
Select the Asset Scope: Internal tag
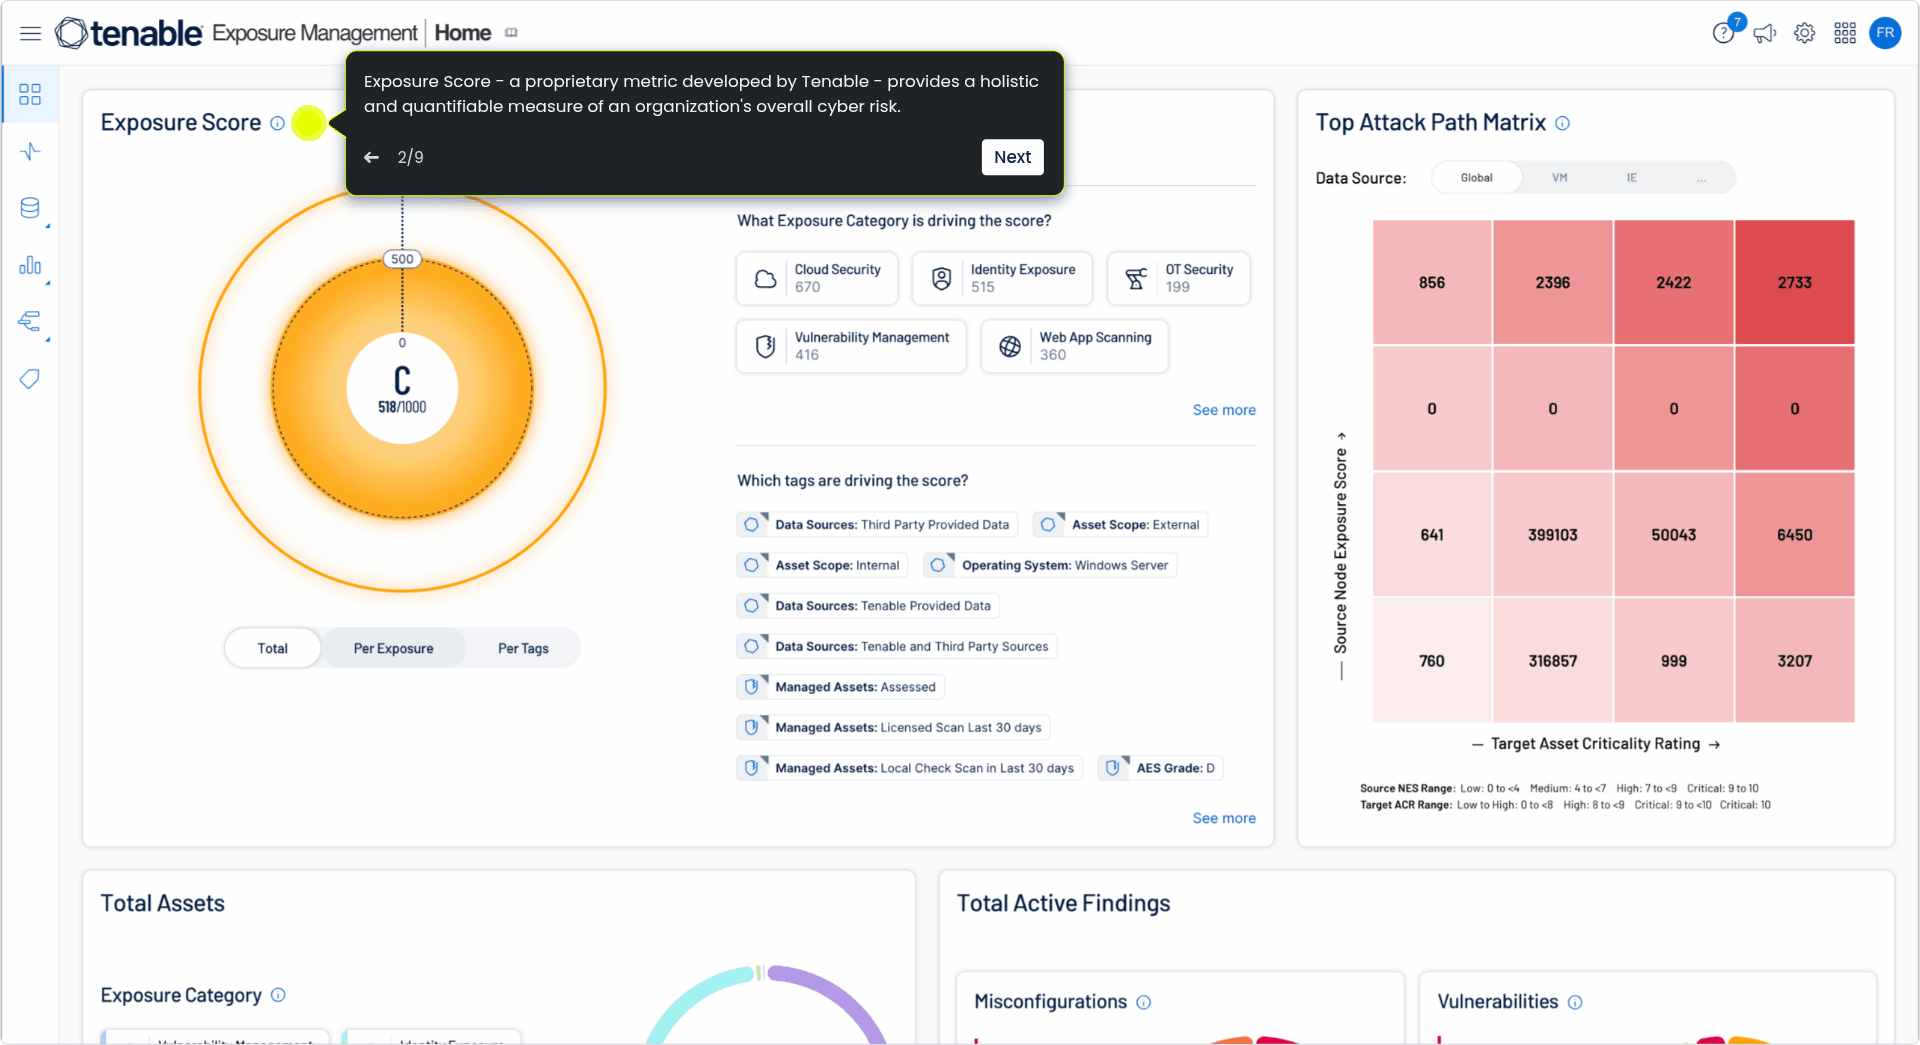tap(822, 565)
